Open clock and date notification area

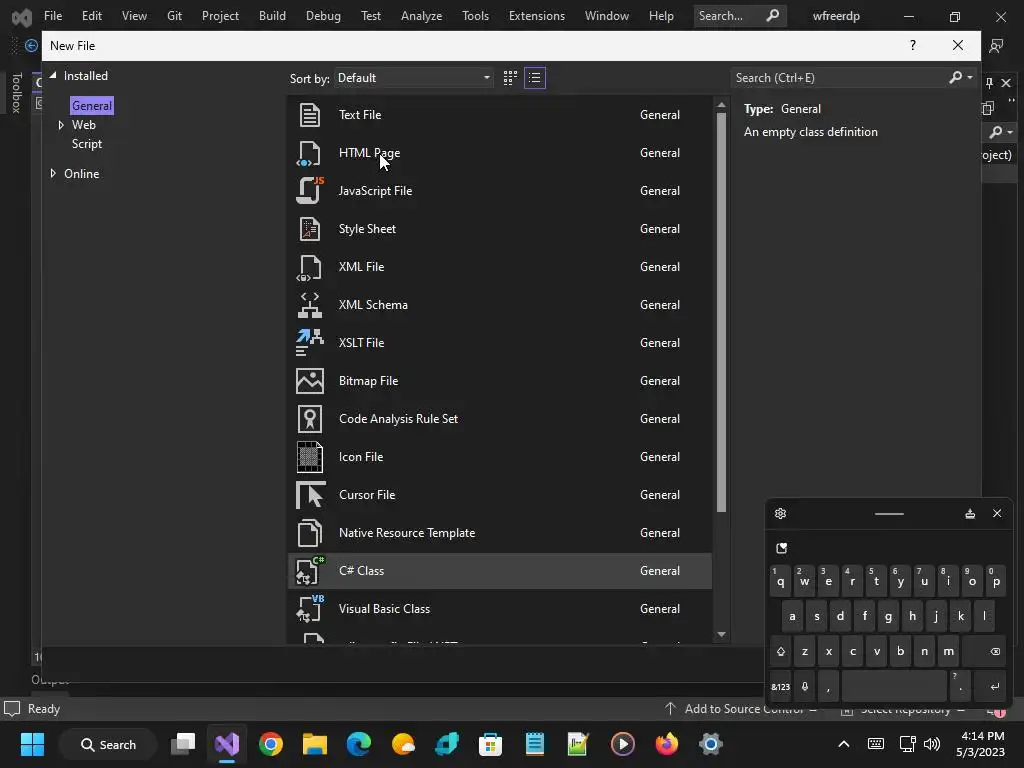coord(980,744)
